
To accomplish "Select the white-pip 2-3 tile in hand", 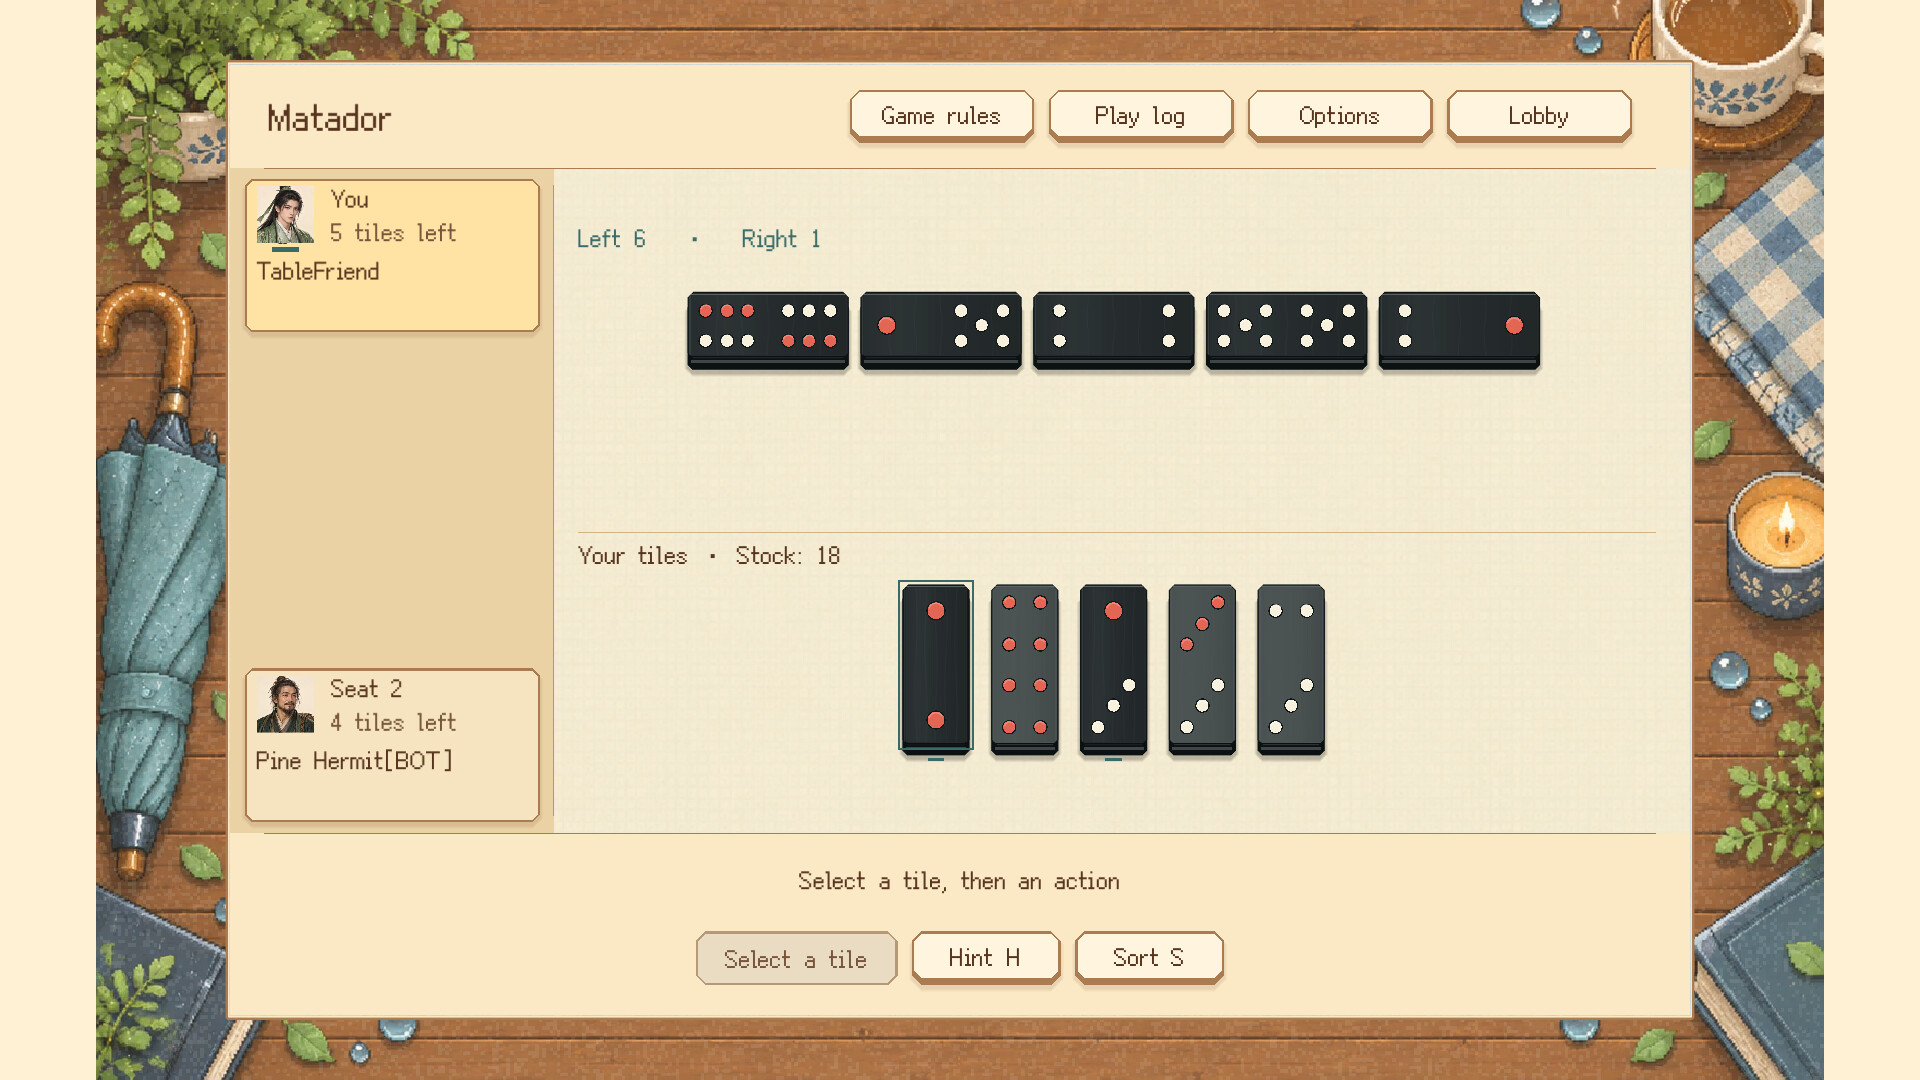I will (x=1291, y=669).
